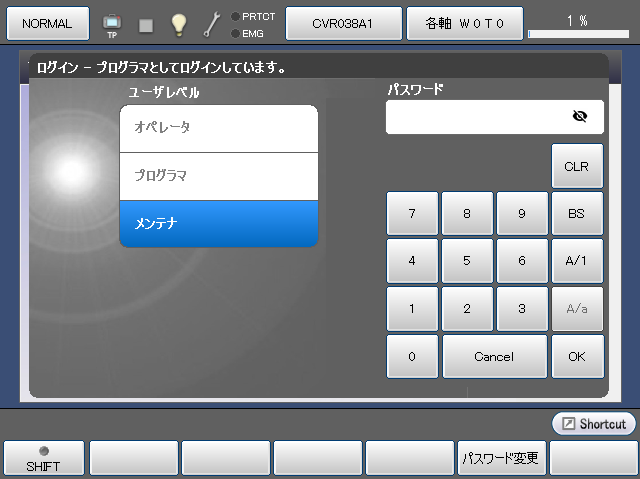Click the wrench maintenance icon
The height and width of the screenshot is (479, 640).
[212, 24]
